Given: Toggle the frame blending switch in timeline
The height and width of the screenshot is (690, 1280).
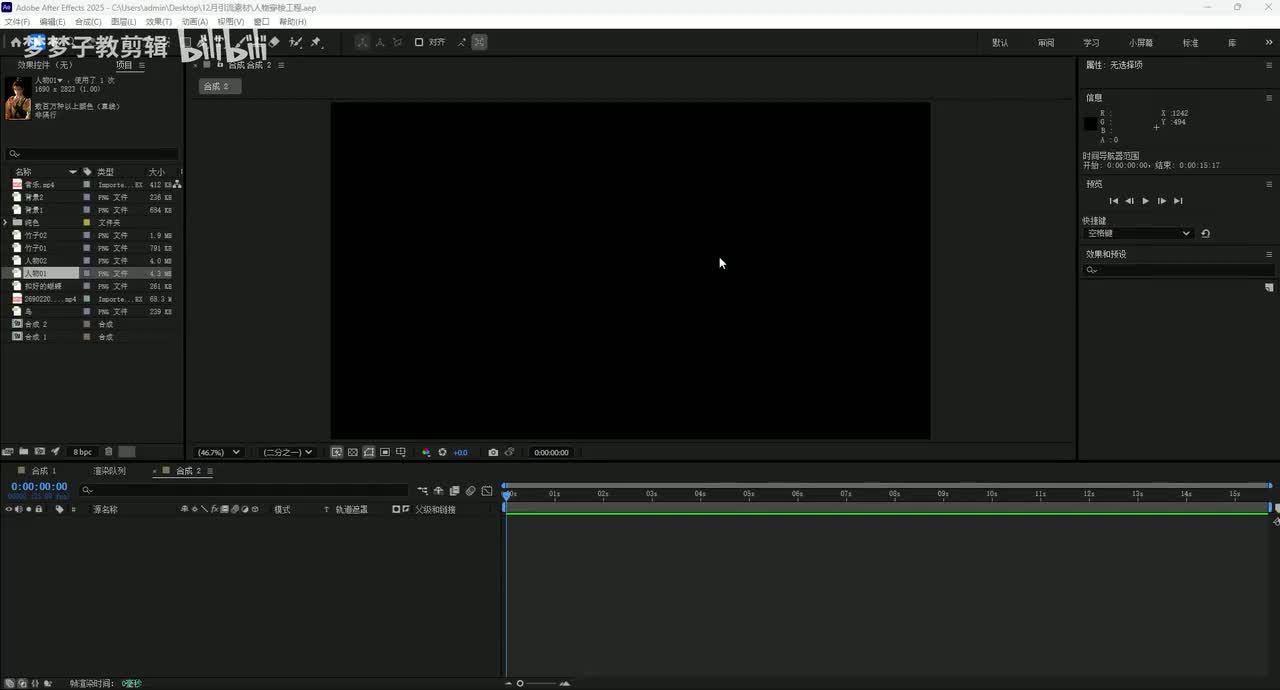Looking at the screenshot, I should 454,491.
